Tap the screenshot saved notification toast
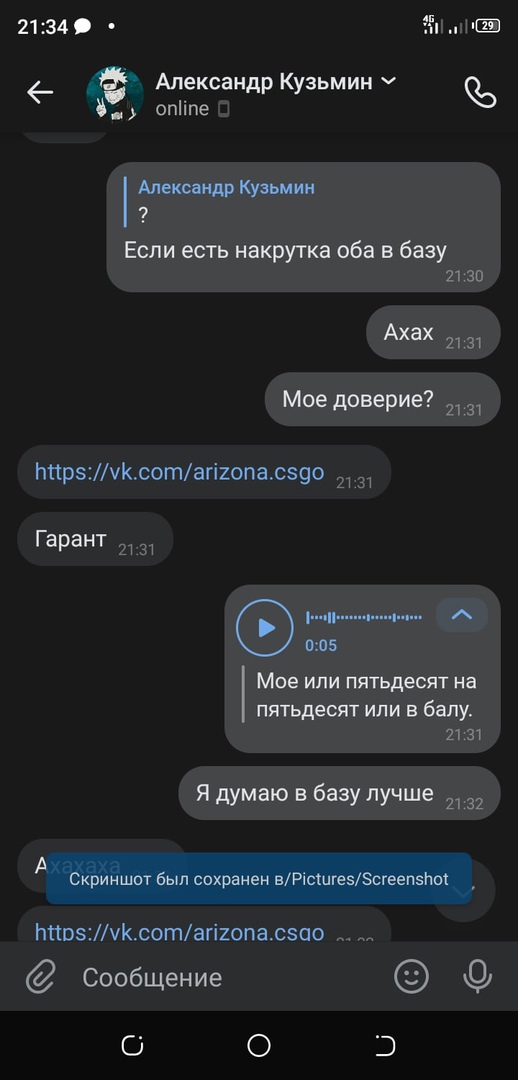 tap(259, 879)
